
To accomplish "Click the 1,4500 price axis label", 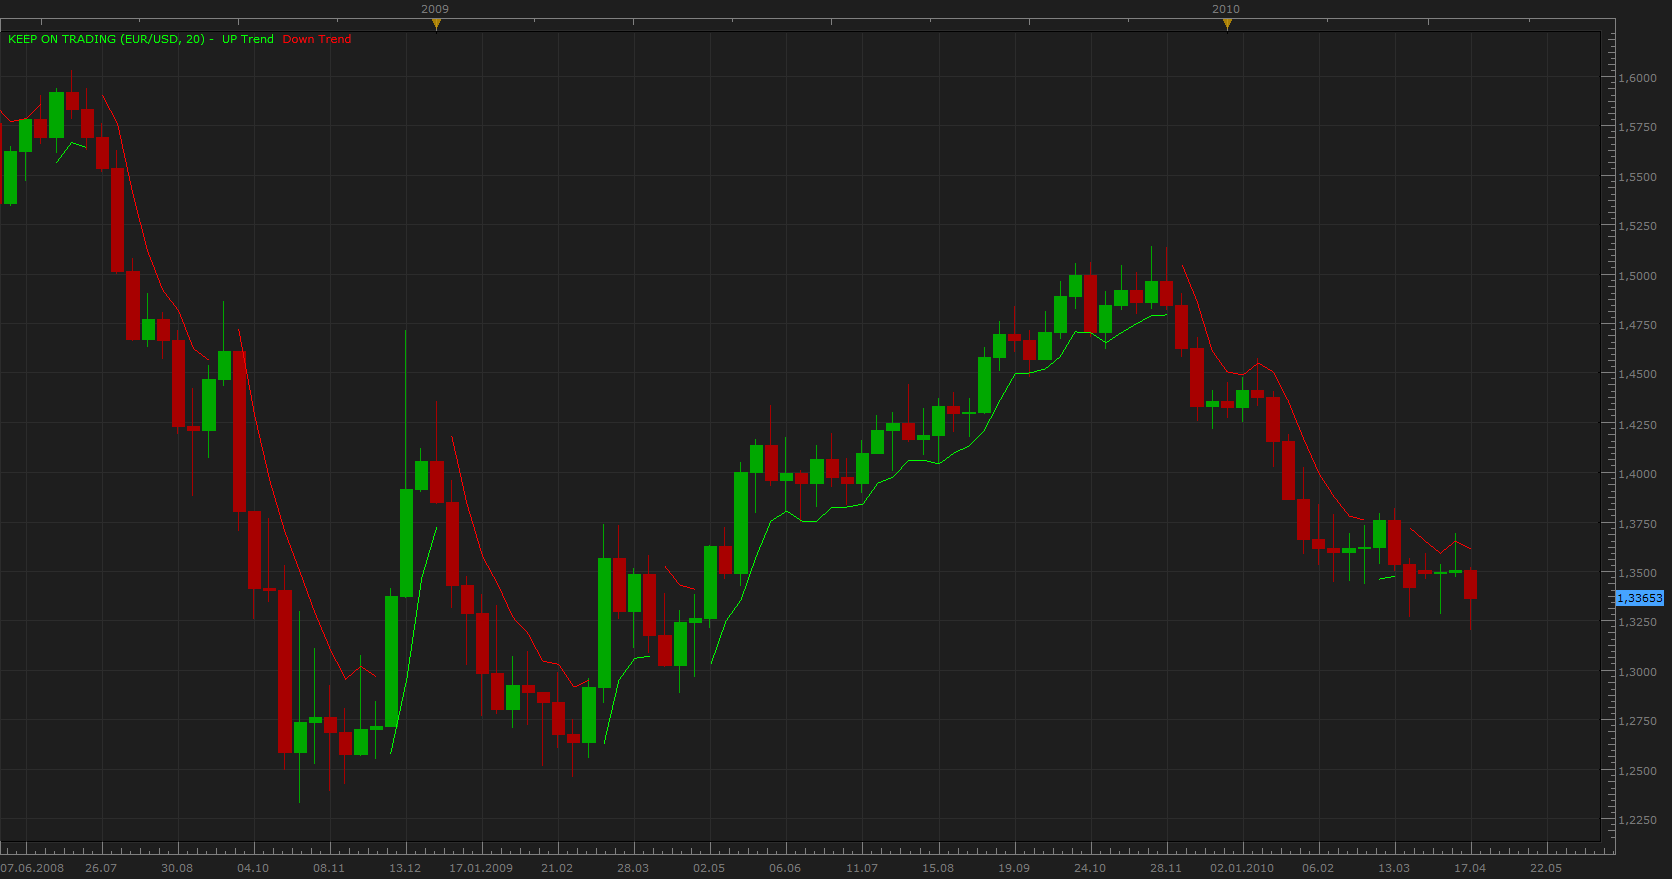I will pyautogui.click(x=1638, y=374).
